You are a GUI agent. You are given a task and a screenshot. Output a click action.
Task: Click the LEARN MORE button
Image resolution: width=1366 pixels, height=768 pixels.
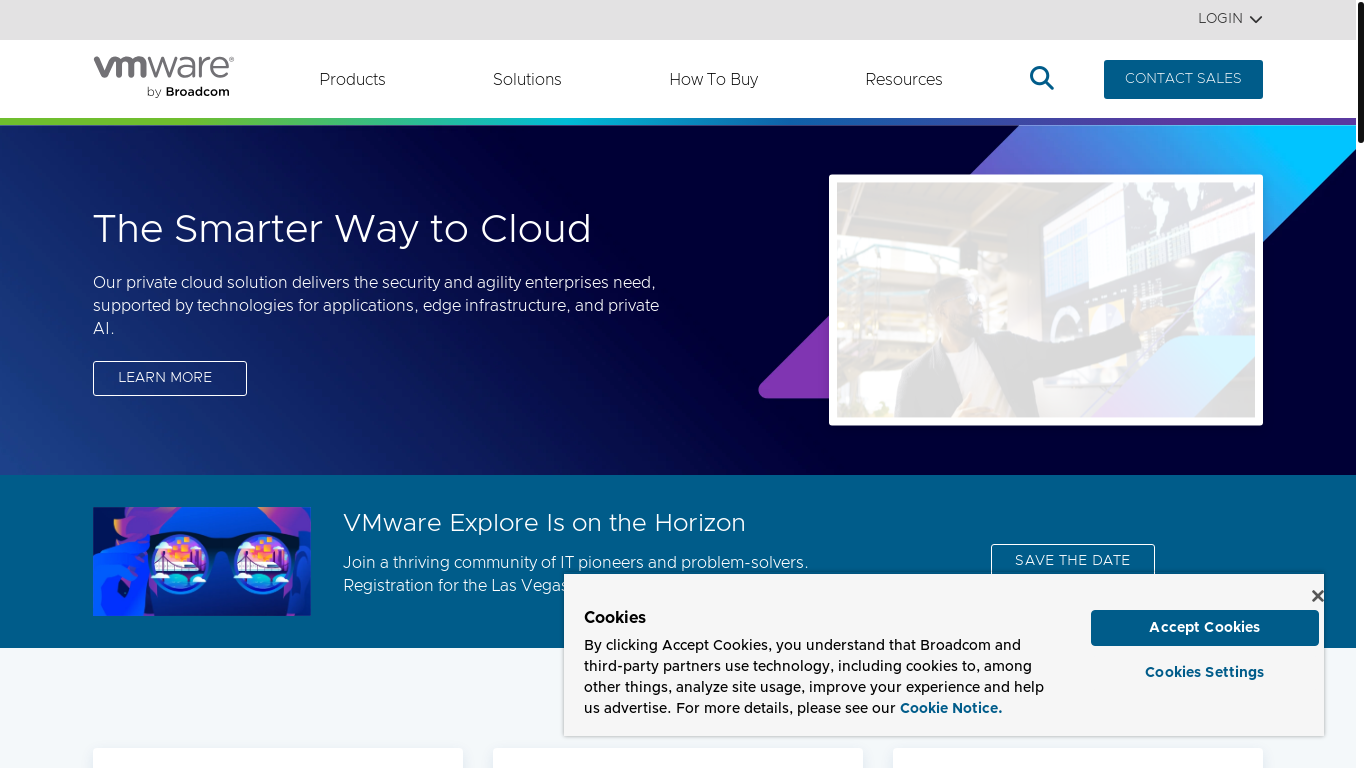(x=170, y=378)
